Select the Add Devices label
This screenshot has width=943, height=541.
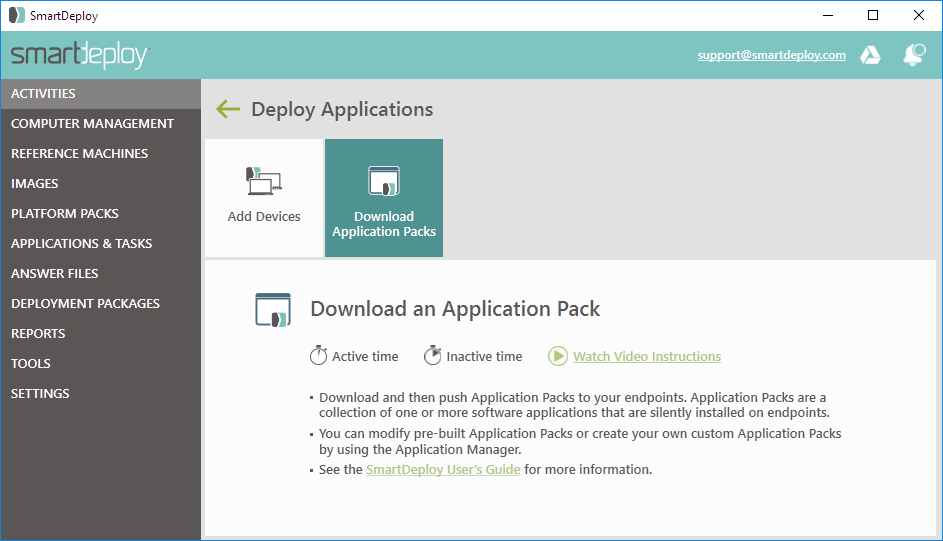[264, 216]
